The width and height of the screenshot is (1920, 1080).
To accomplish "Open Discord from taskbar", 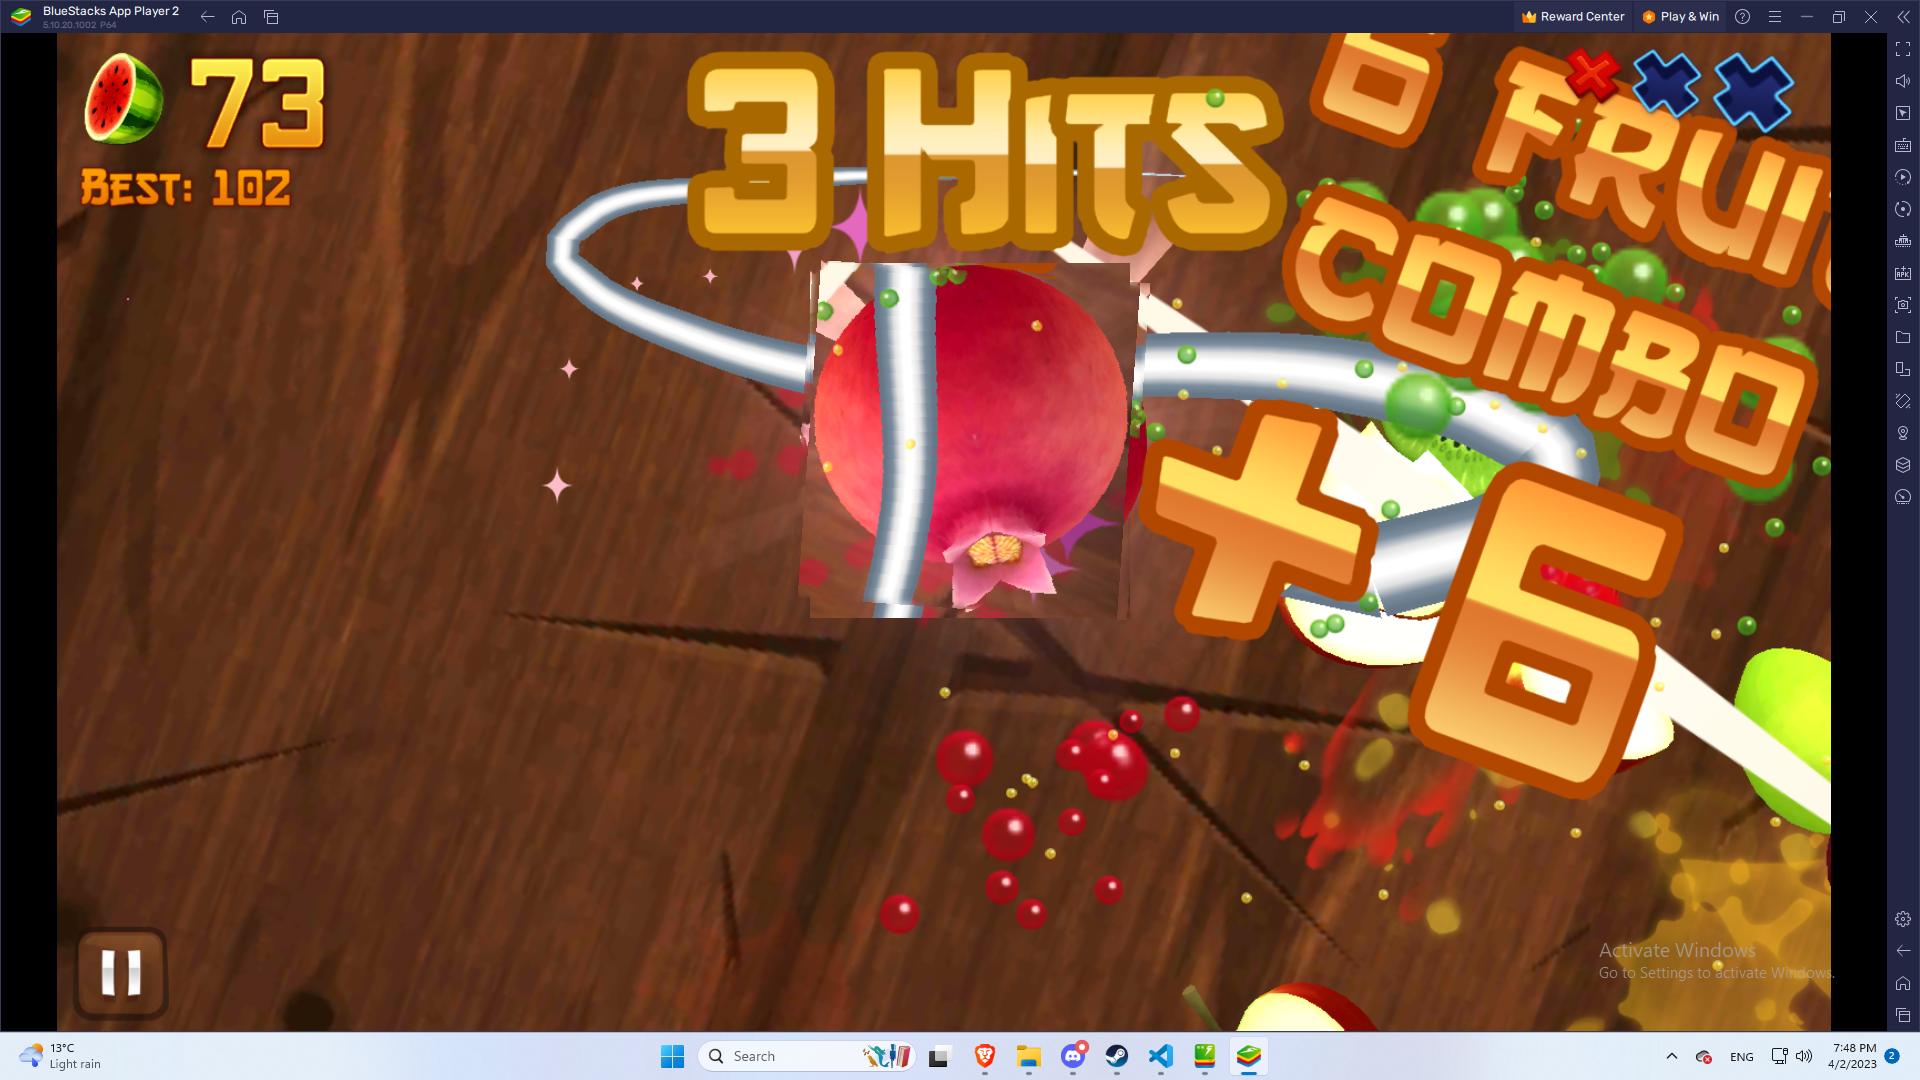I will click(x=1073, y=1056).
